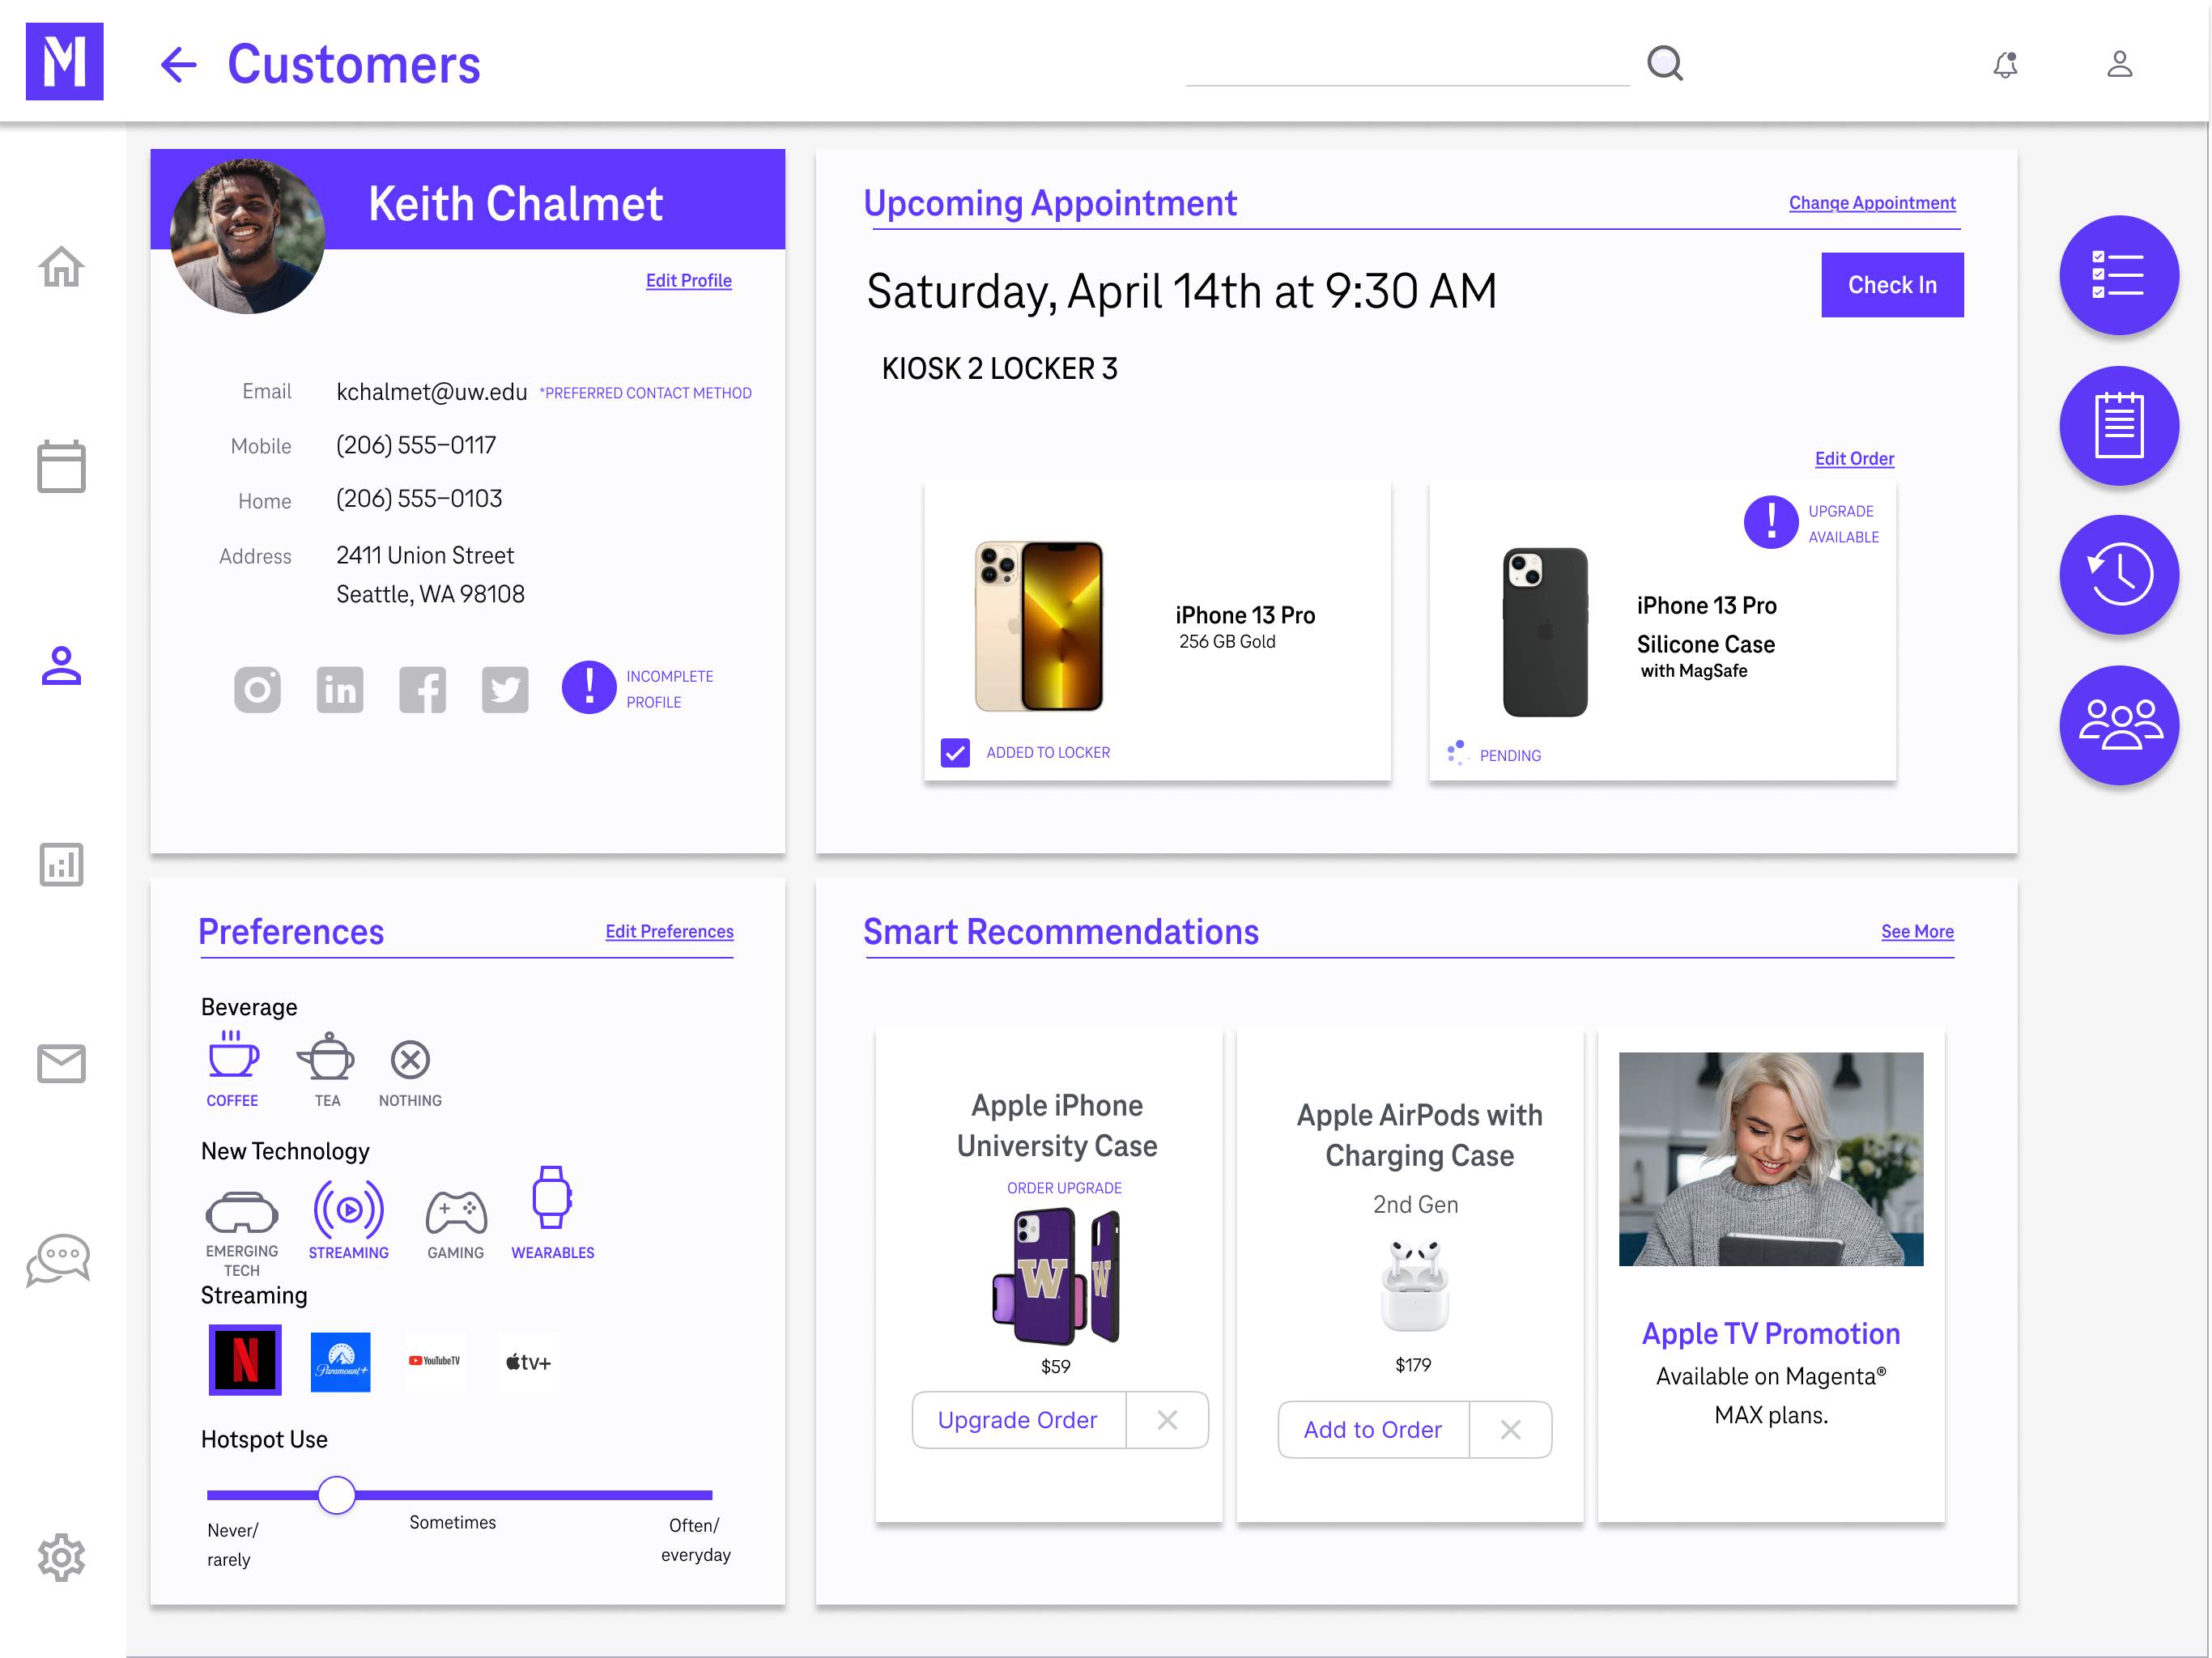Viewport: 2212px width, 1658px height.
Task: Click Add to Order for AirPods
Action: (x=1373, y=1429)
